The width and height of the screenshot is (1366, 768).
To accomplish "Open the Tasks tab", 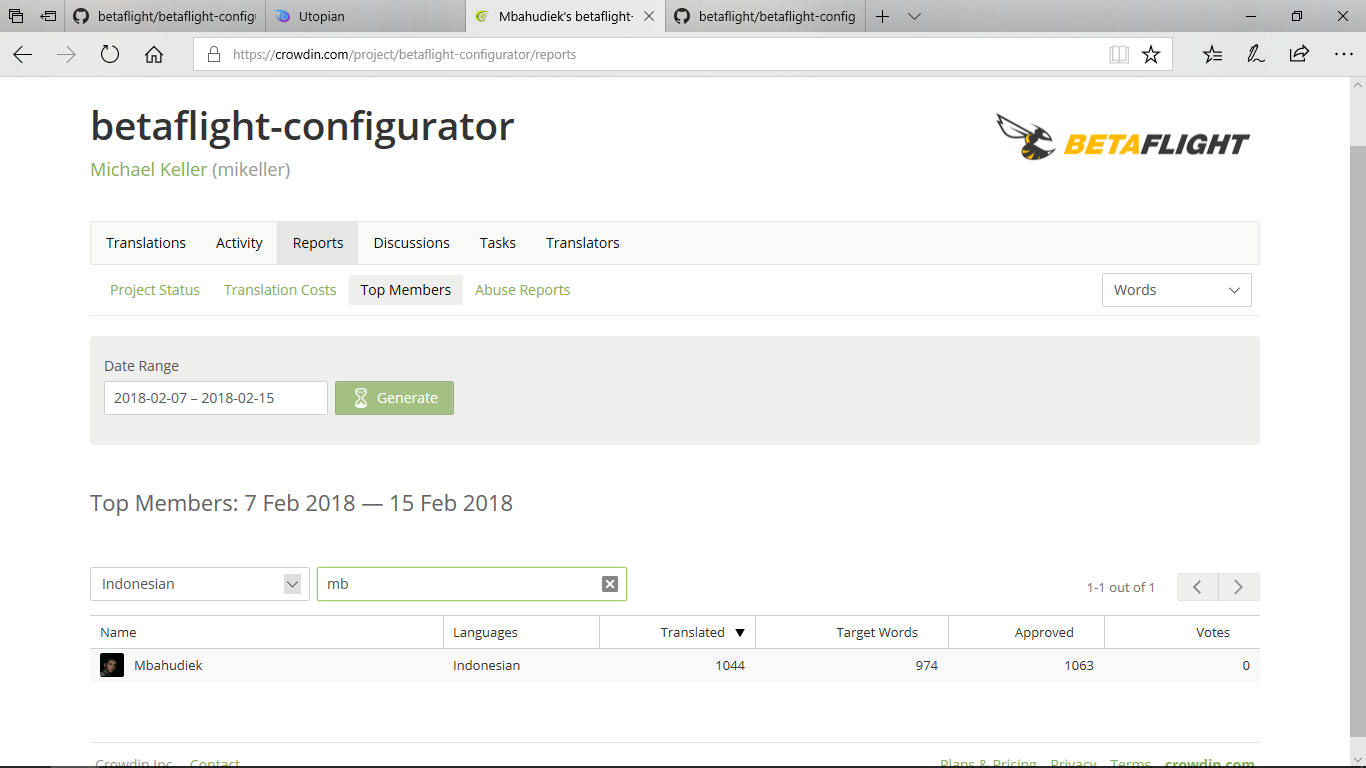I will pyautogui.click(x=498, y=243).
